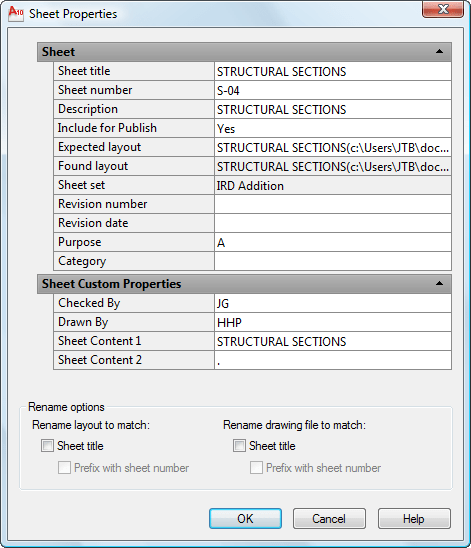Image resolution: width=471 pixels, height=548 pixels.
Task: Click the Revision date value cell
Action: [x=333, y=223]
